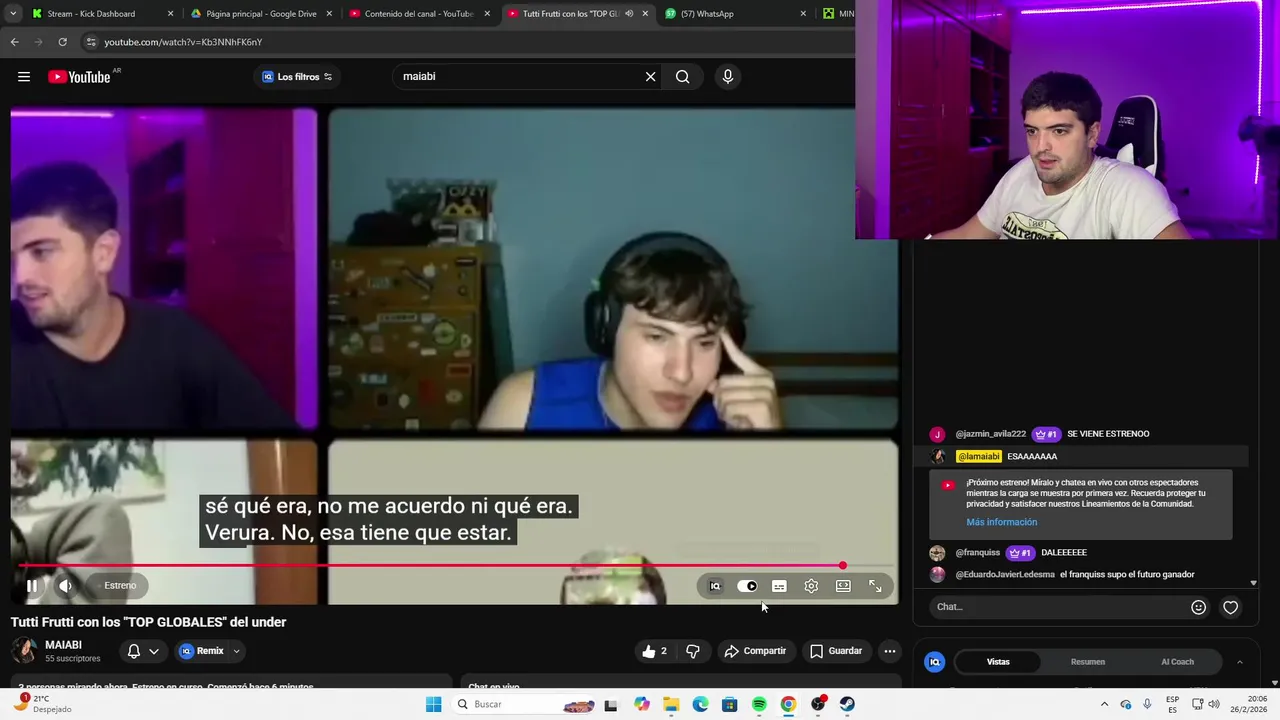The width and height of the screenshot is (1280, 720).
Task: Open the YouTube hamburger guide menu
Action: coord(24,77)
